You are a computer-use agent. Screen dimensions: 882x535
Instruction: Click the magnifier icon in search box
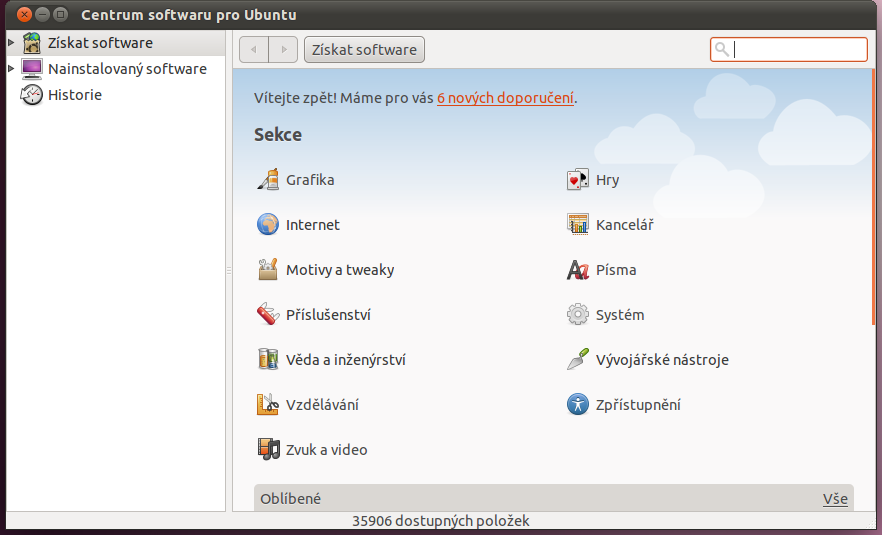point(722,50)
